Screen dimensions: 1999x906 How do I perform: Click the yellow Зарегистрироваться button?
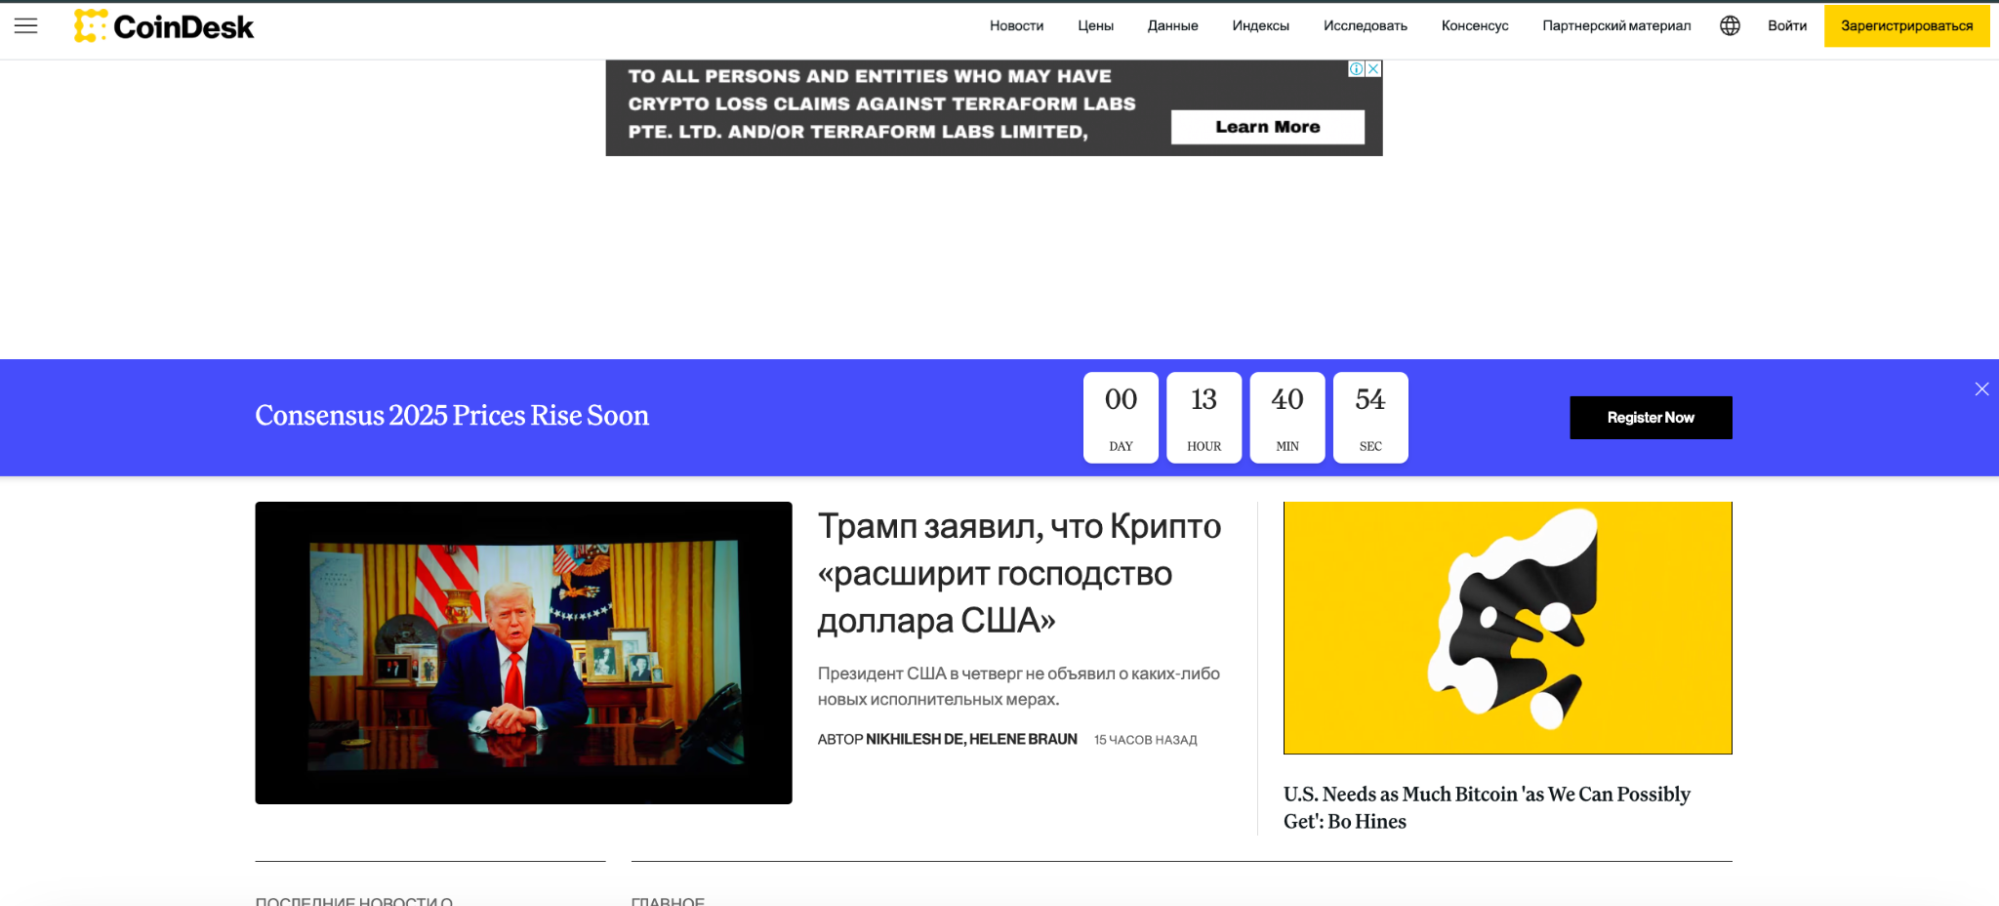tap(1906, 26)
